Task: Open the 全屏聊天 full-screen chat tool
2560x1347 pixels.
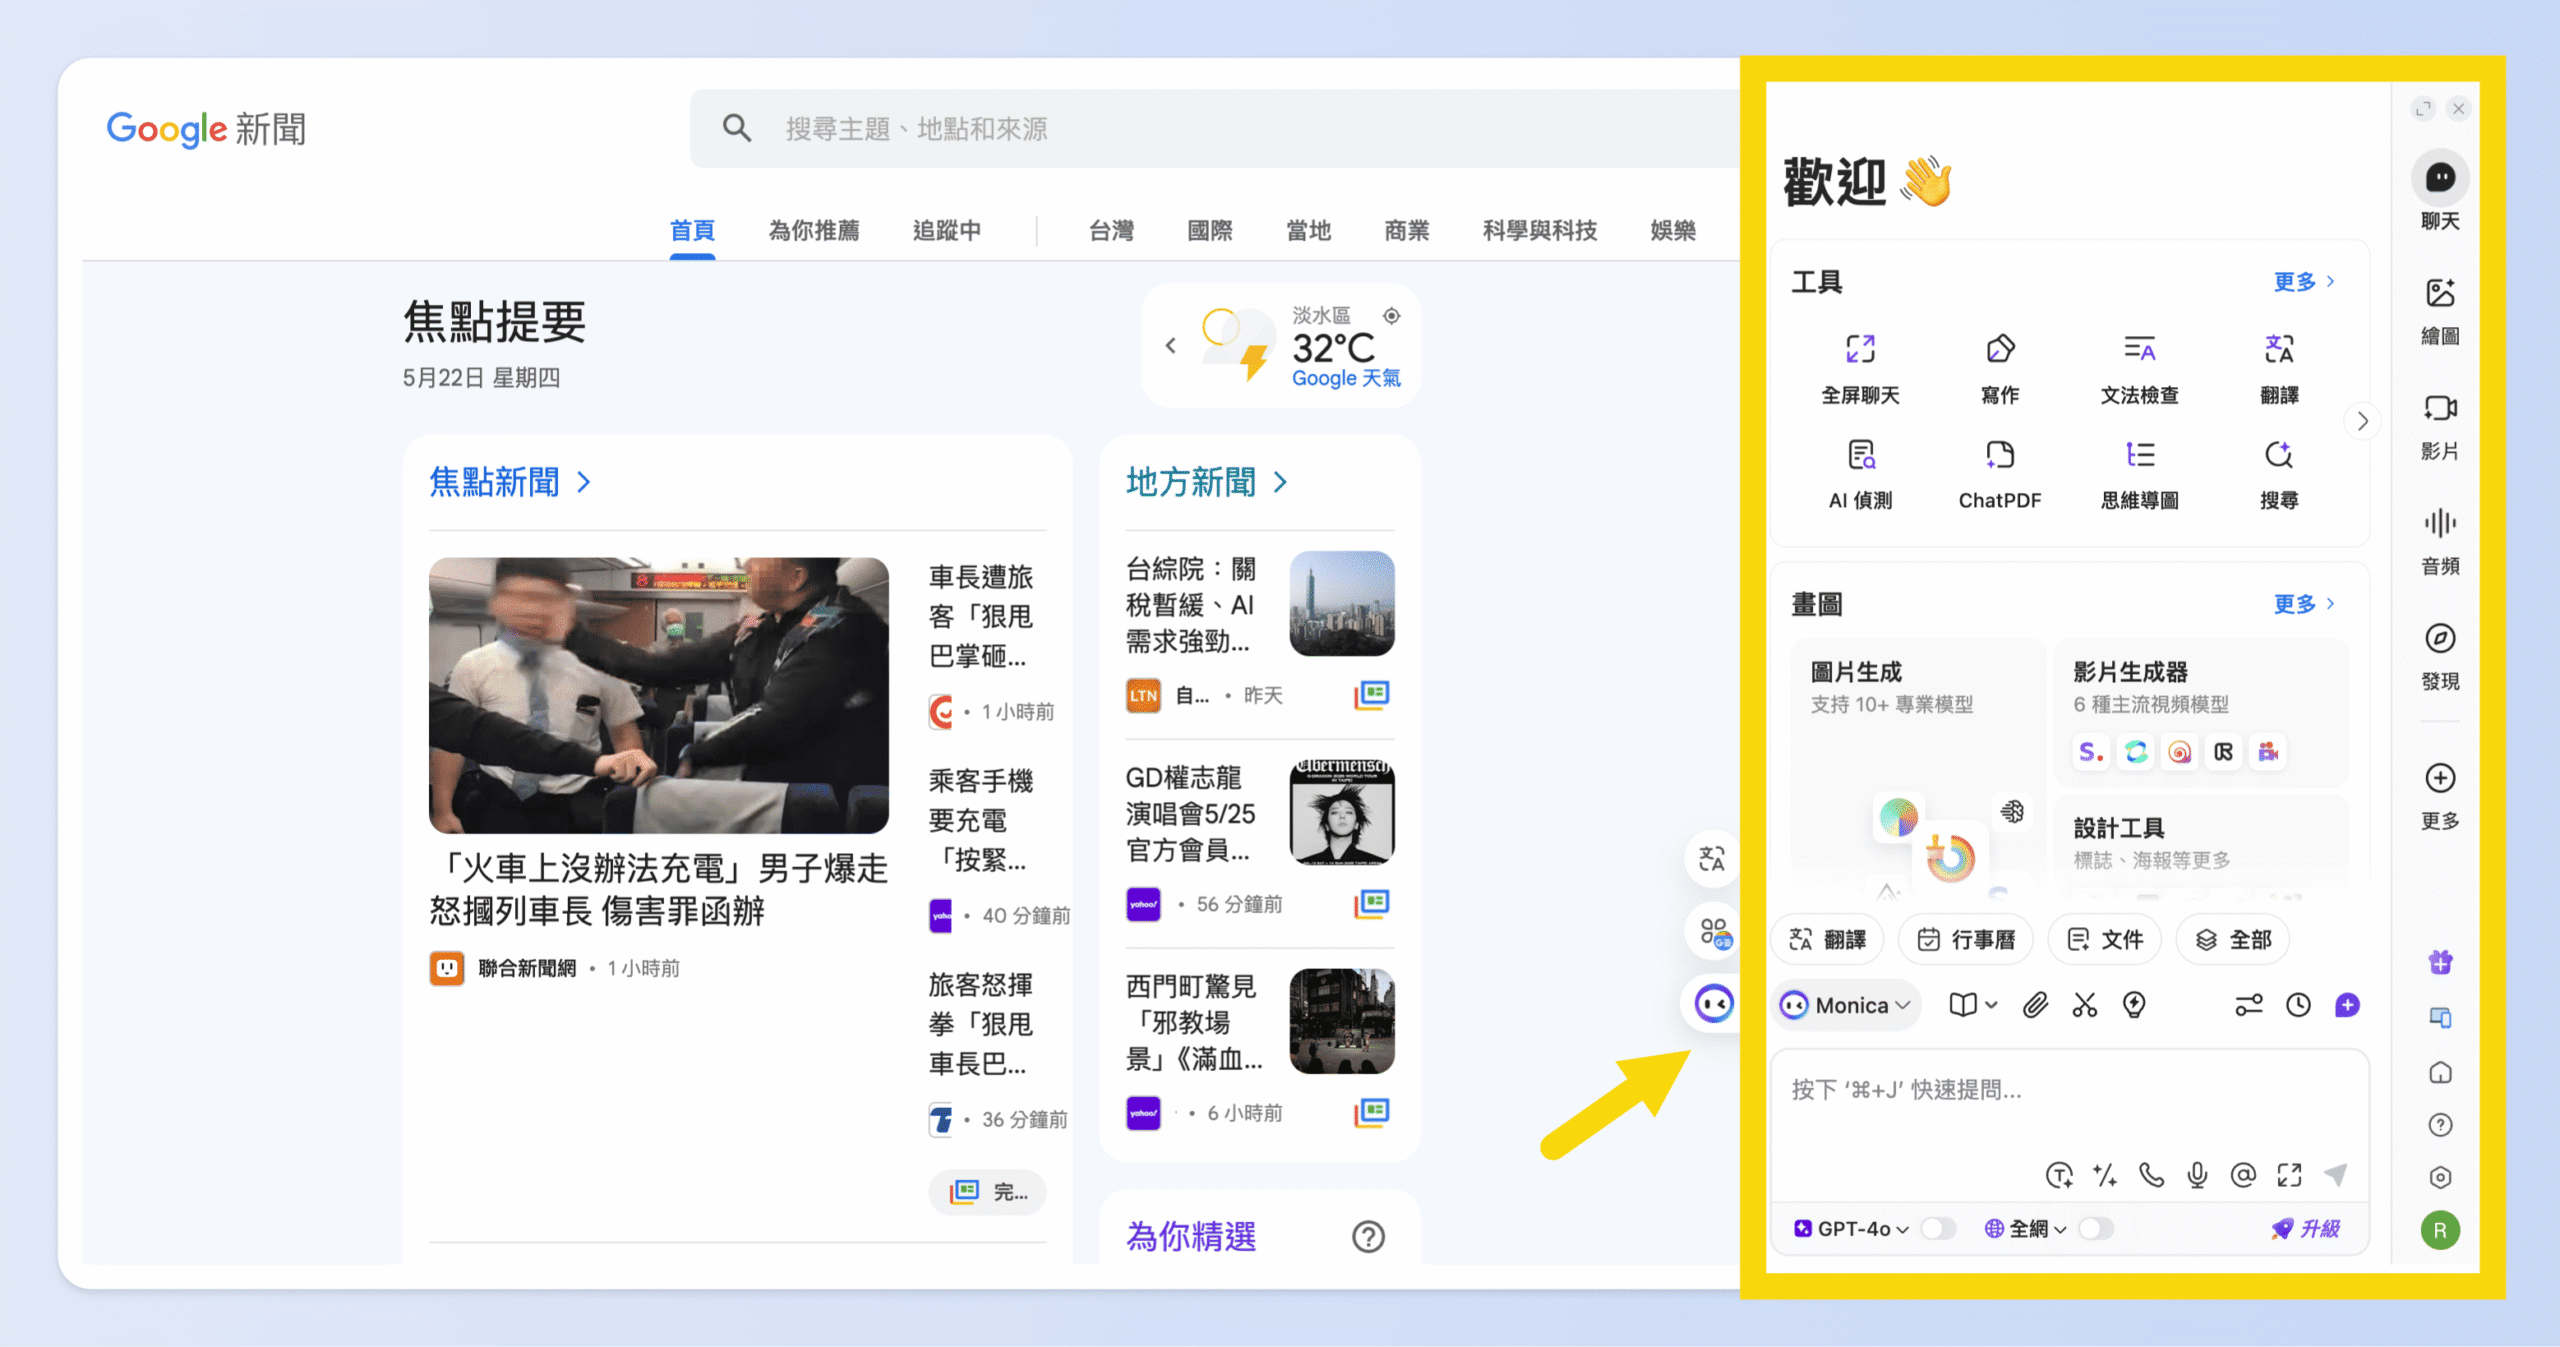Action: tap(1860, 368)
